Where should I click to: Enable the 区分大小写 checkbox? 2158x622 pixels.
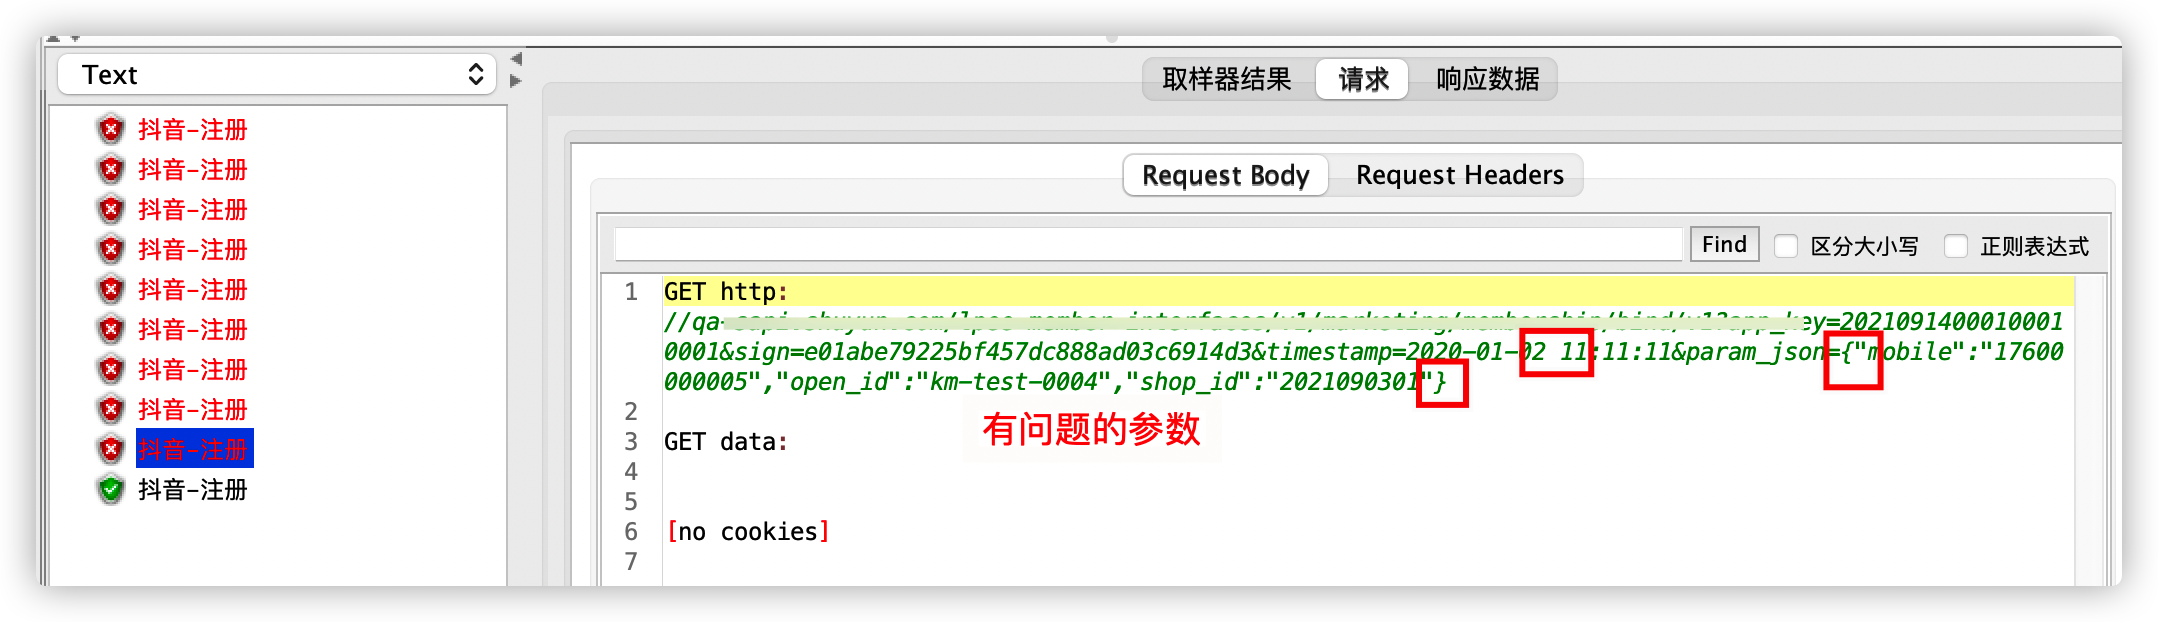click(x=1786, y=246)
